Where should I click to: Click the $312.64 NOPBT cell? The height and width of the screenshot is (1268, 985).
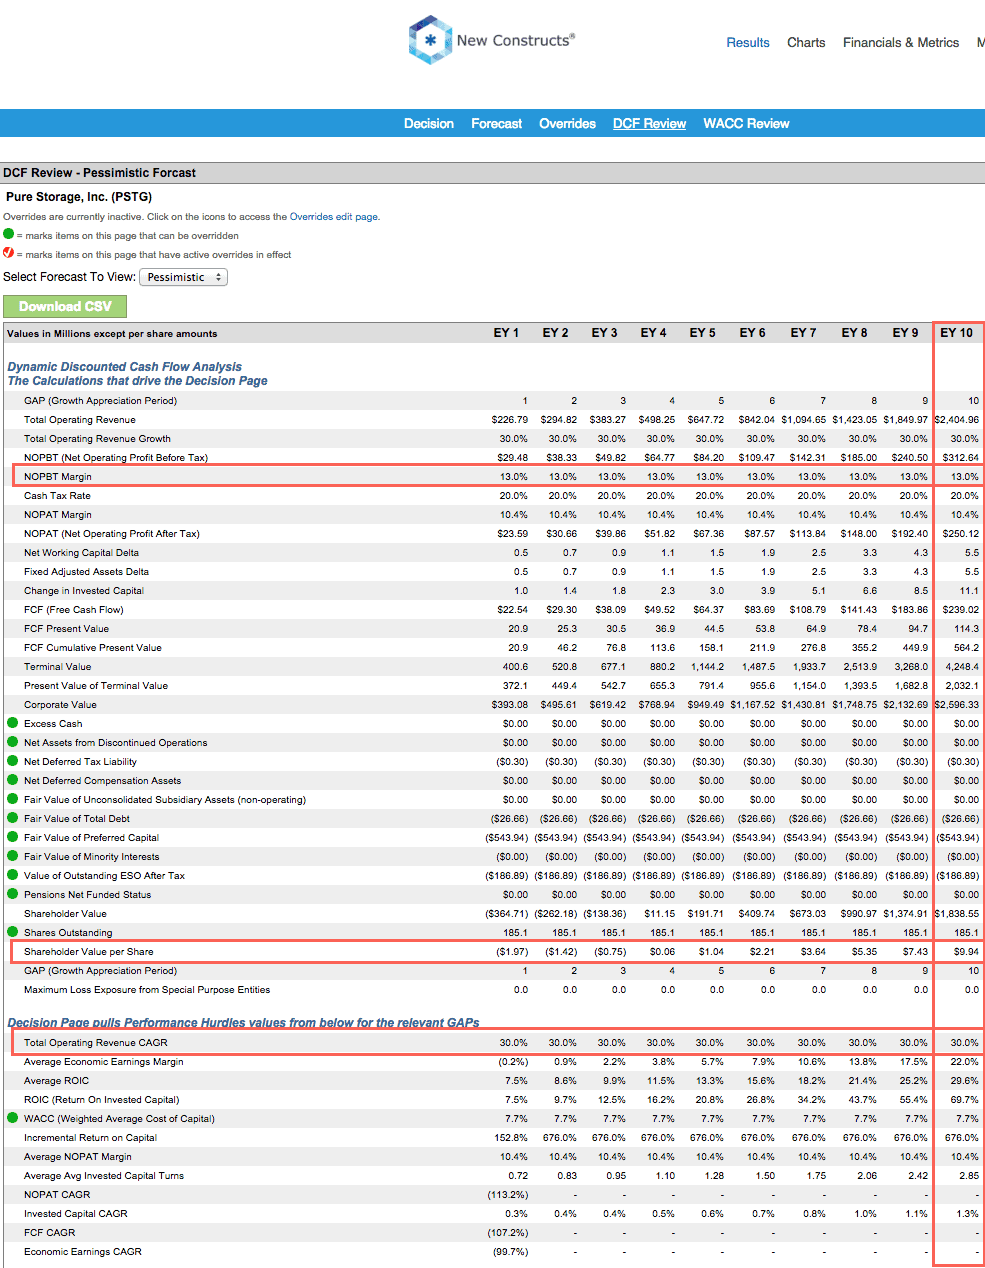(961, 458)
